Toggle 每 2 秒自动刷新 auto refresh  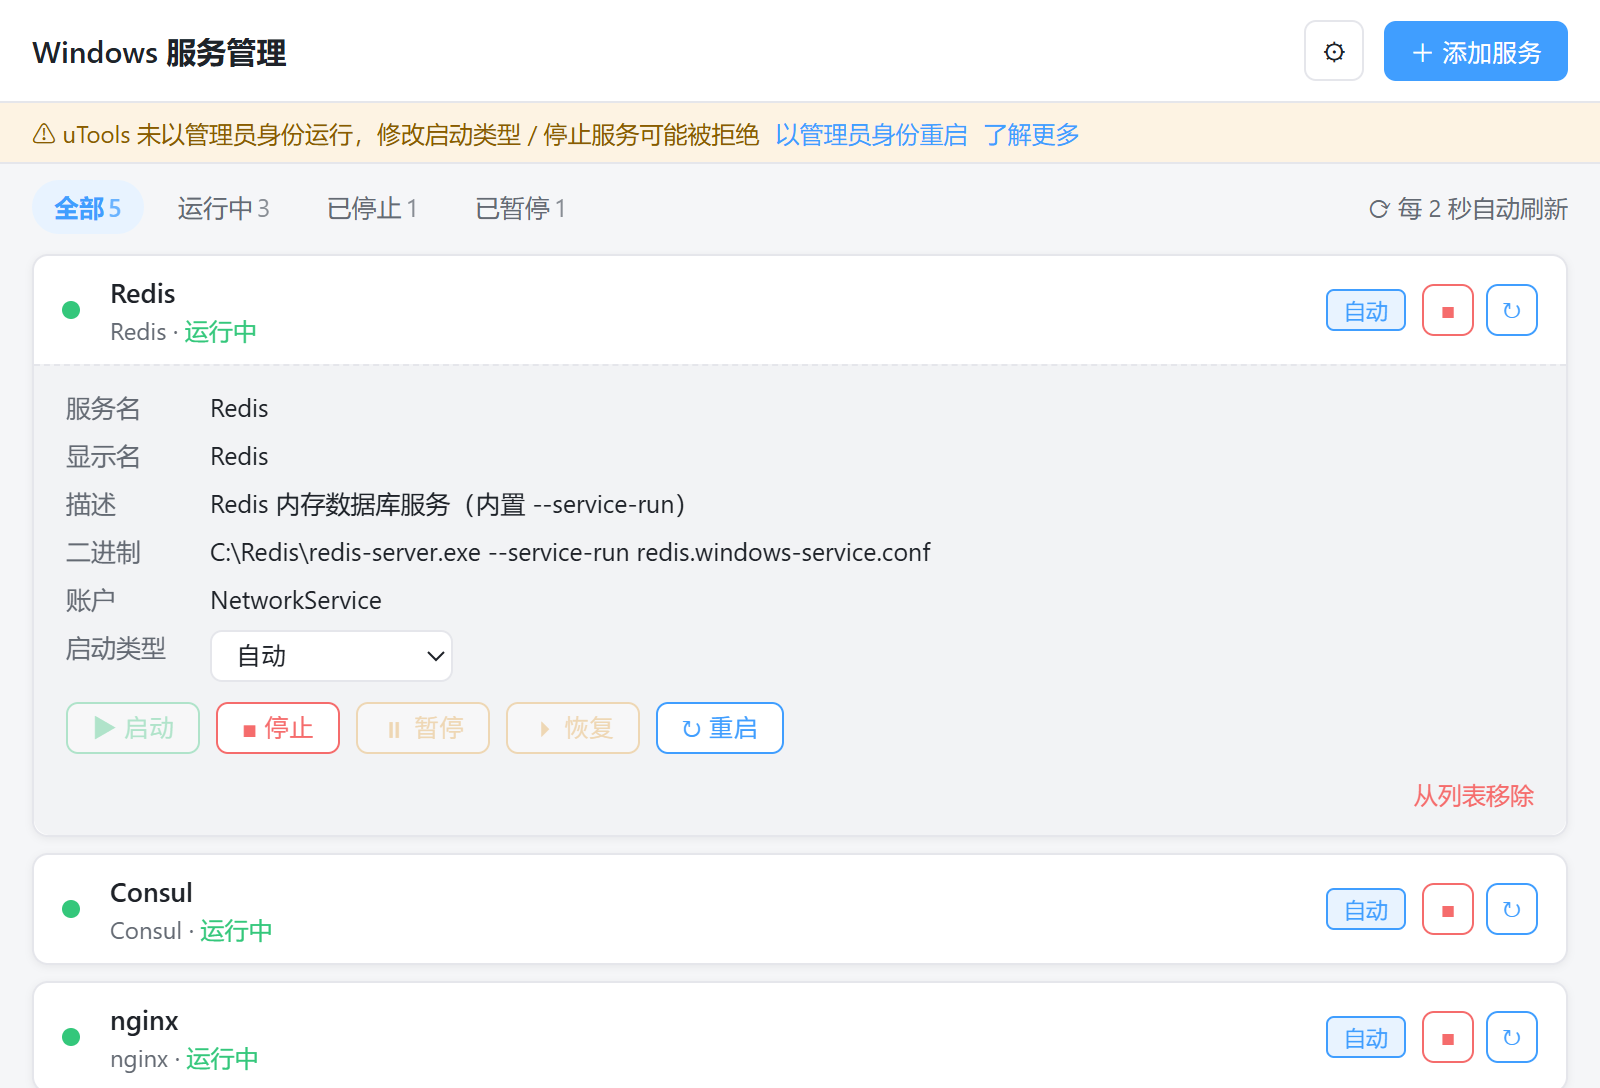point(1467,208)
